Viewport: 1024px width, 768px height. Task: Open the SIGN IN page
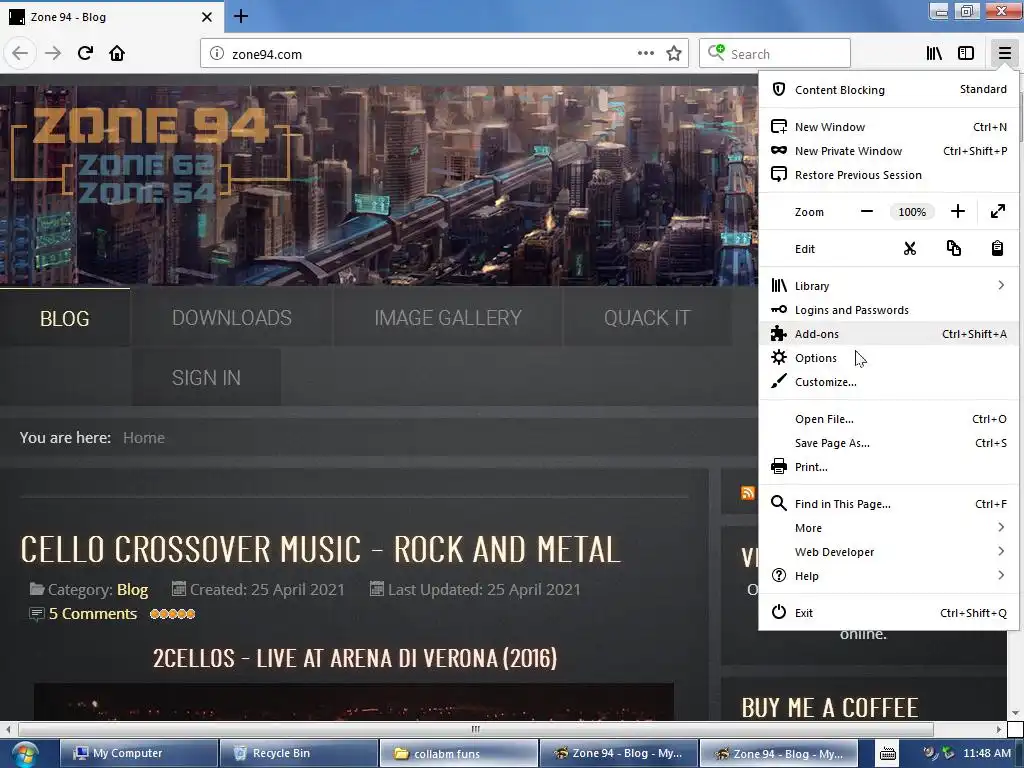206,377
